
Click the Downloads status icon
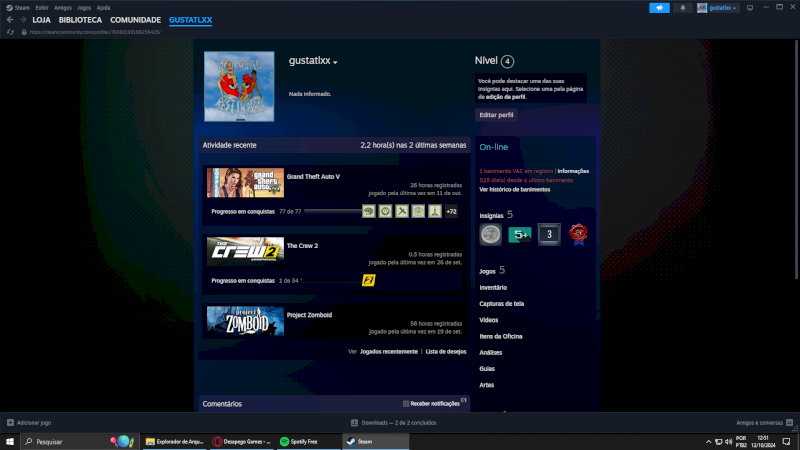coord(354,422)
